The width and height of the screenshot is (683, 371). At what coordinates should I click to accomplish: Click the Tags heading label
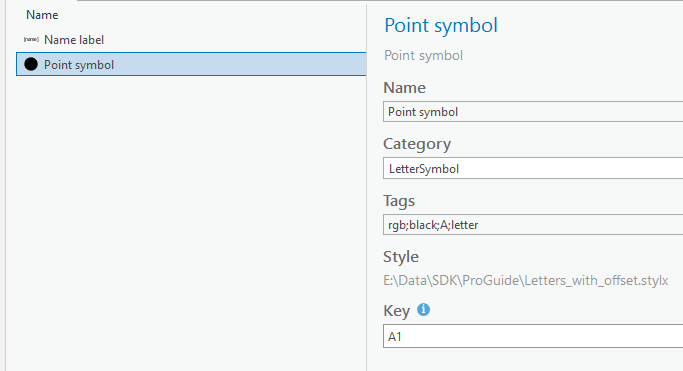pyautogui.click(x=399, y=201)
